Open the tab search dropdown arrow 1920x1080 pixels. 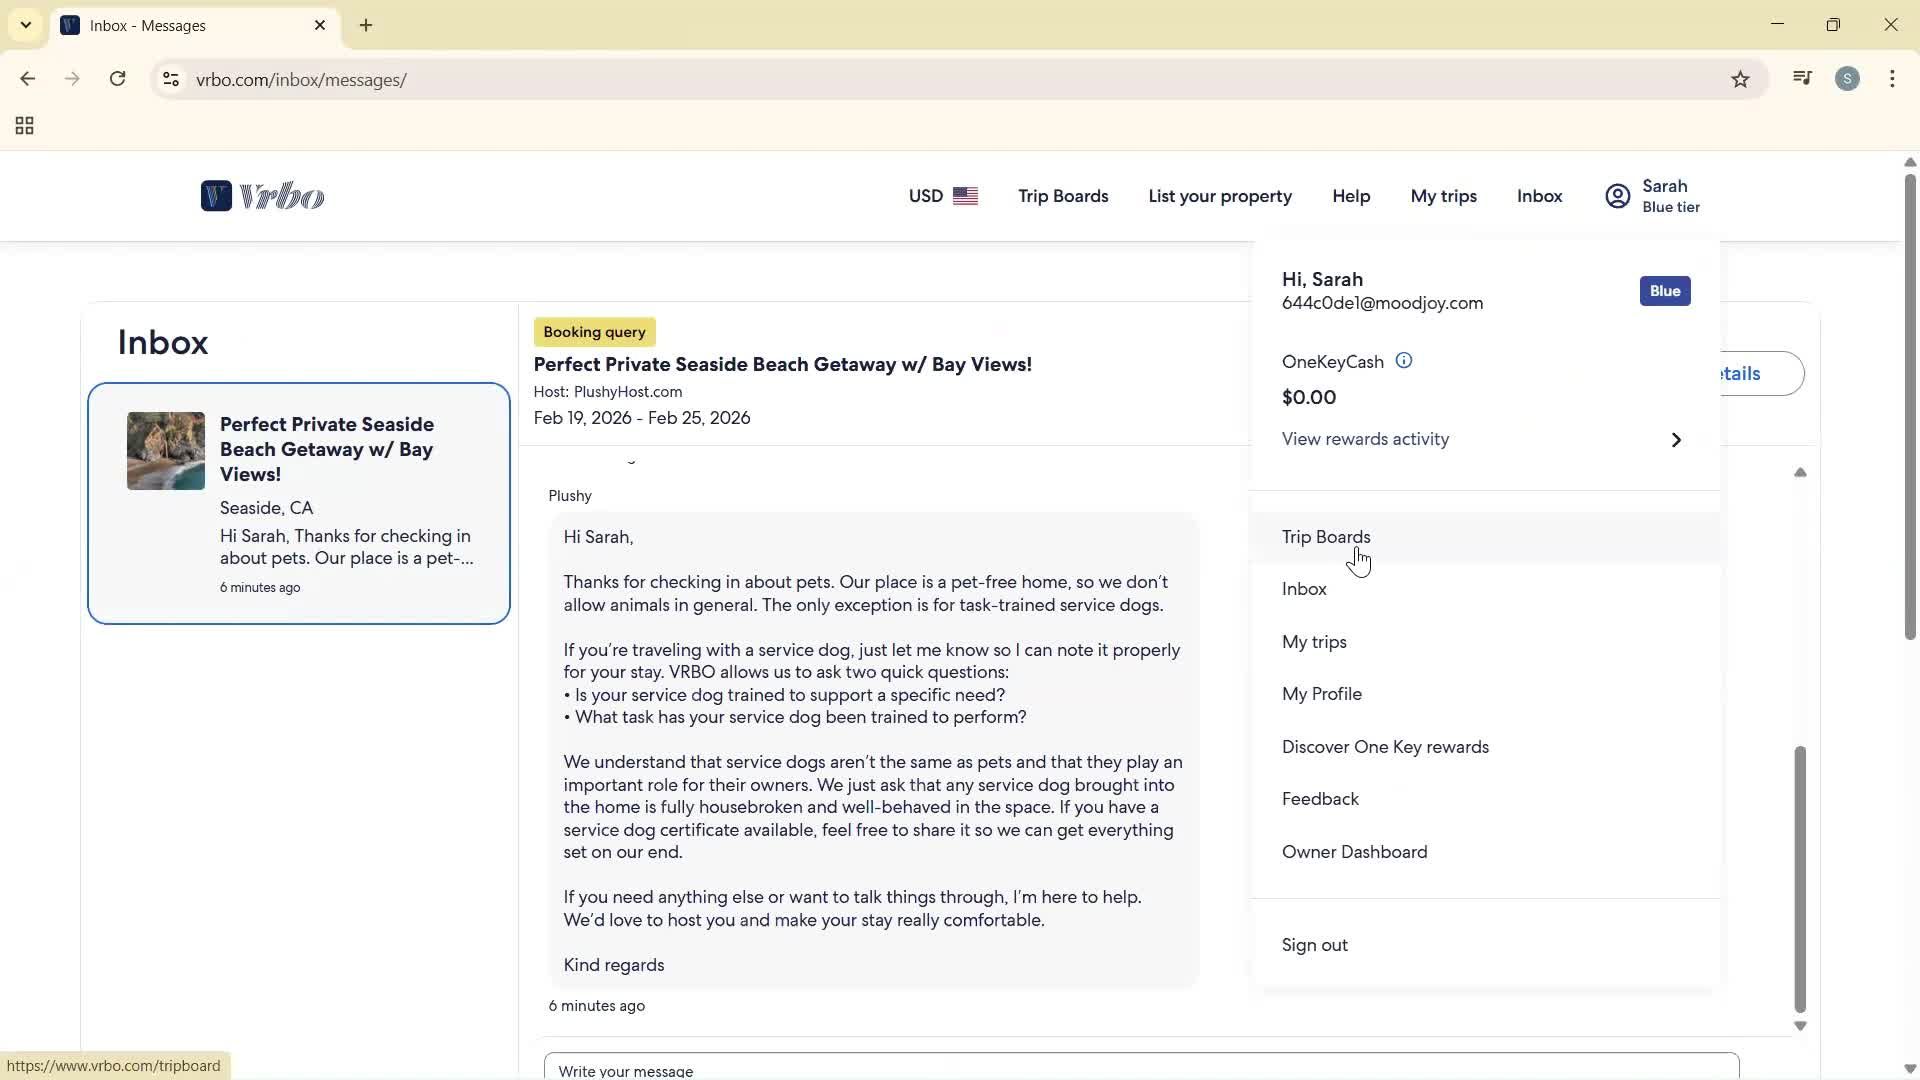point(25,24)
